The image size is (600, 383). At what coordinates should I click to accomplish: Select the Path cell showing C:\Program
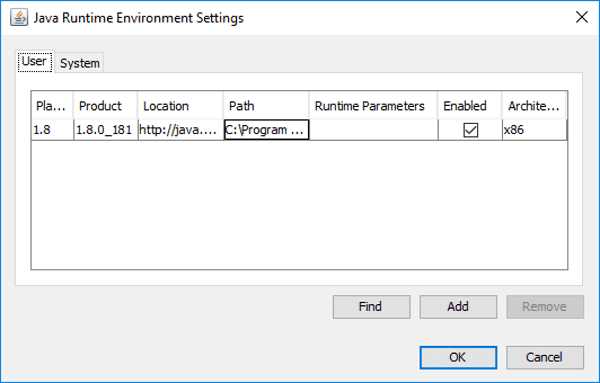point(266,130)
